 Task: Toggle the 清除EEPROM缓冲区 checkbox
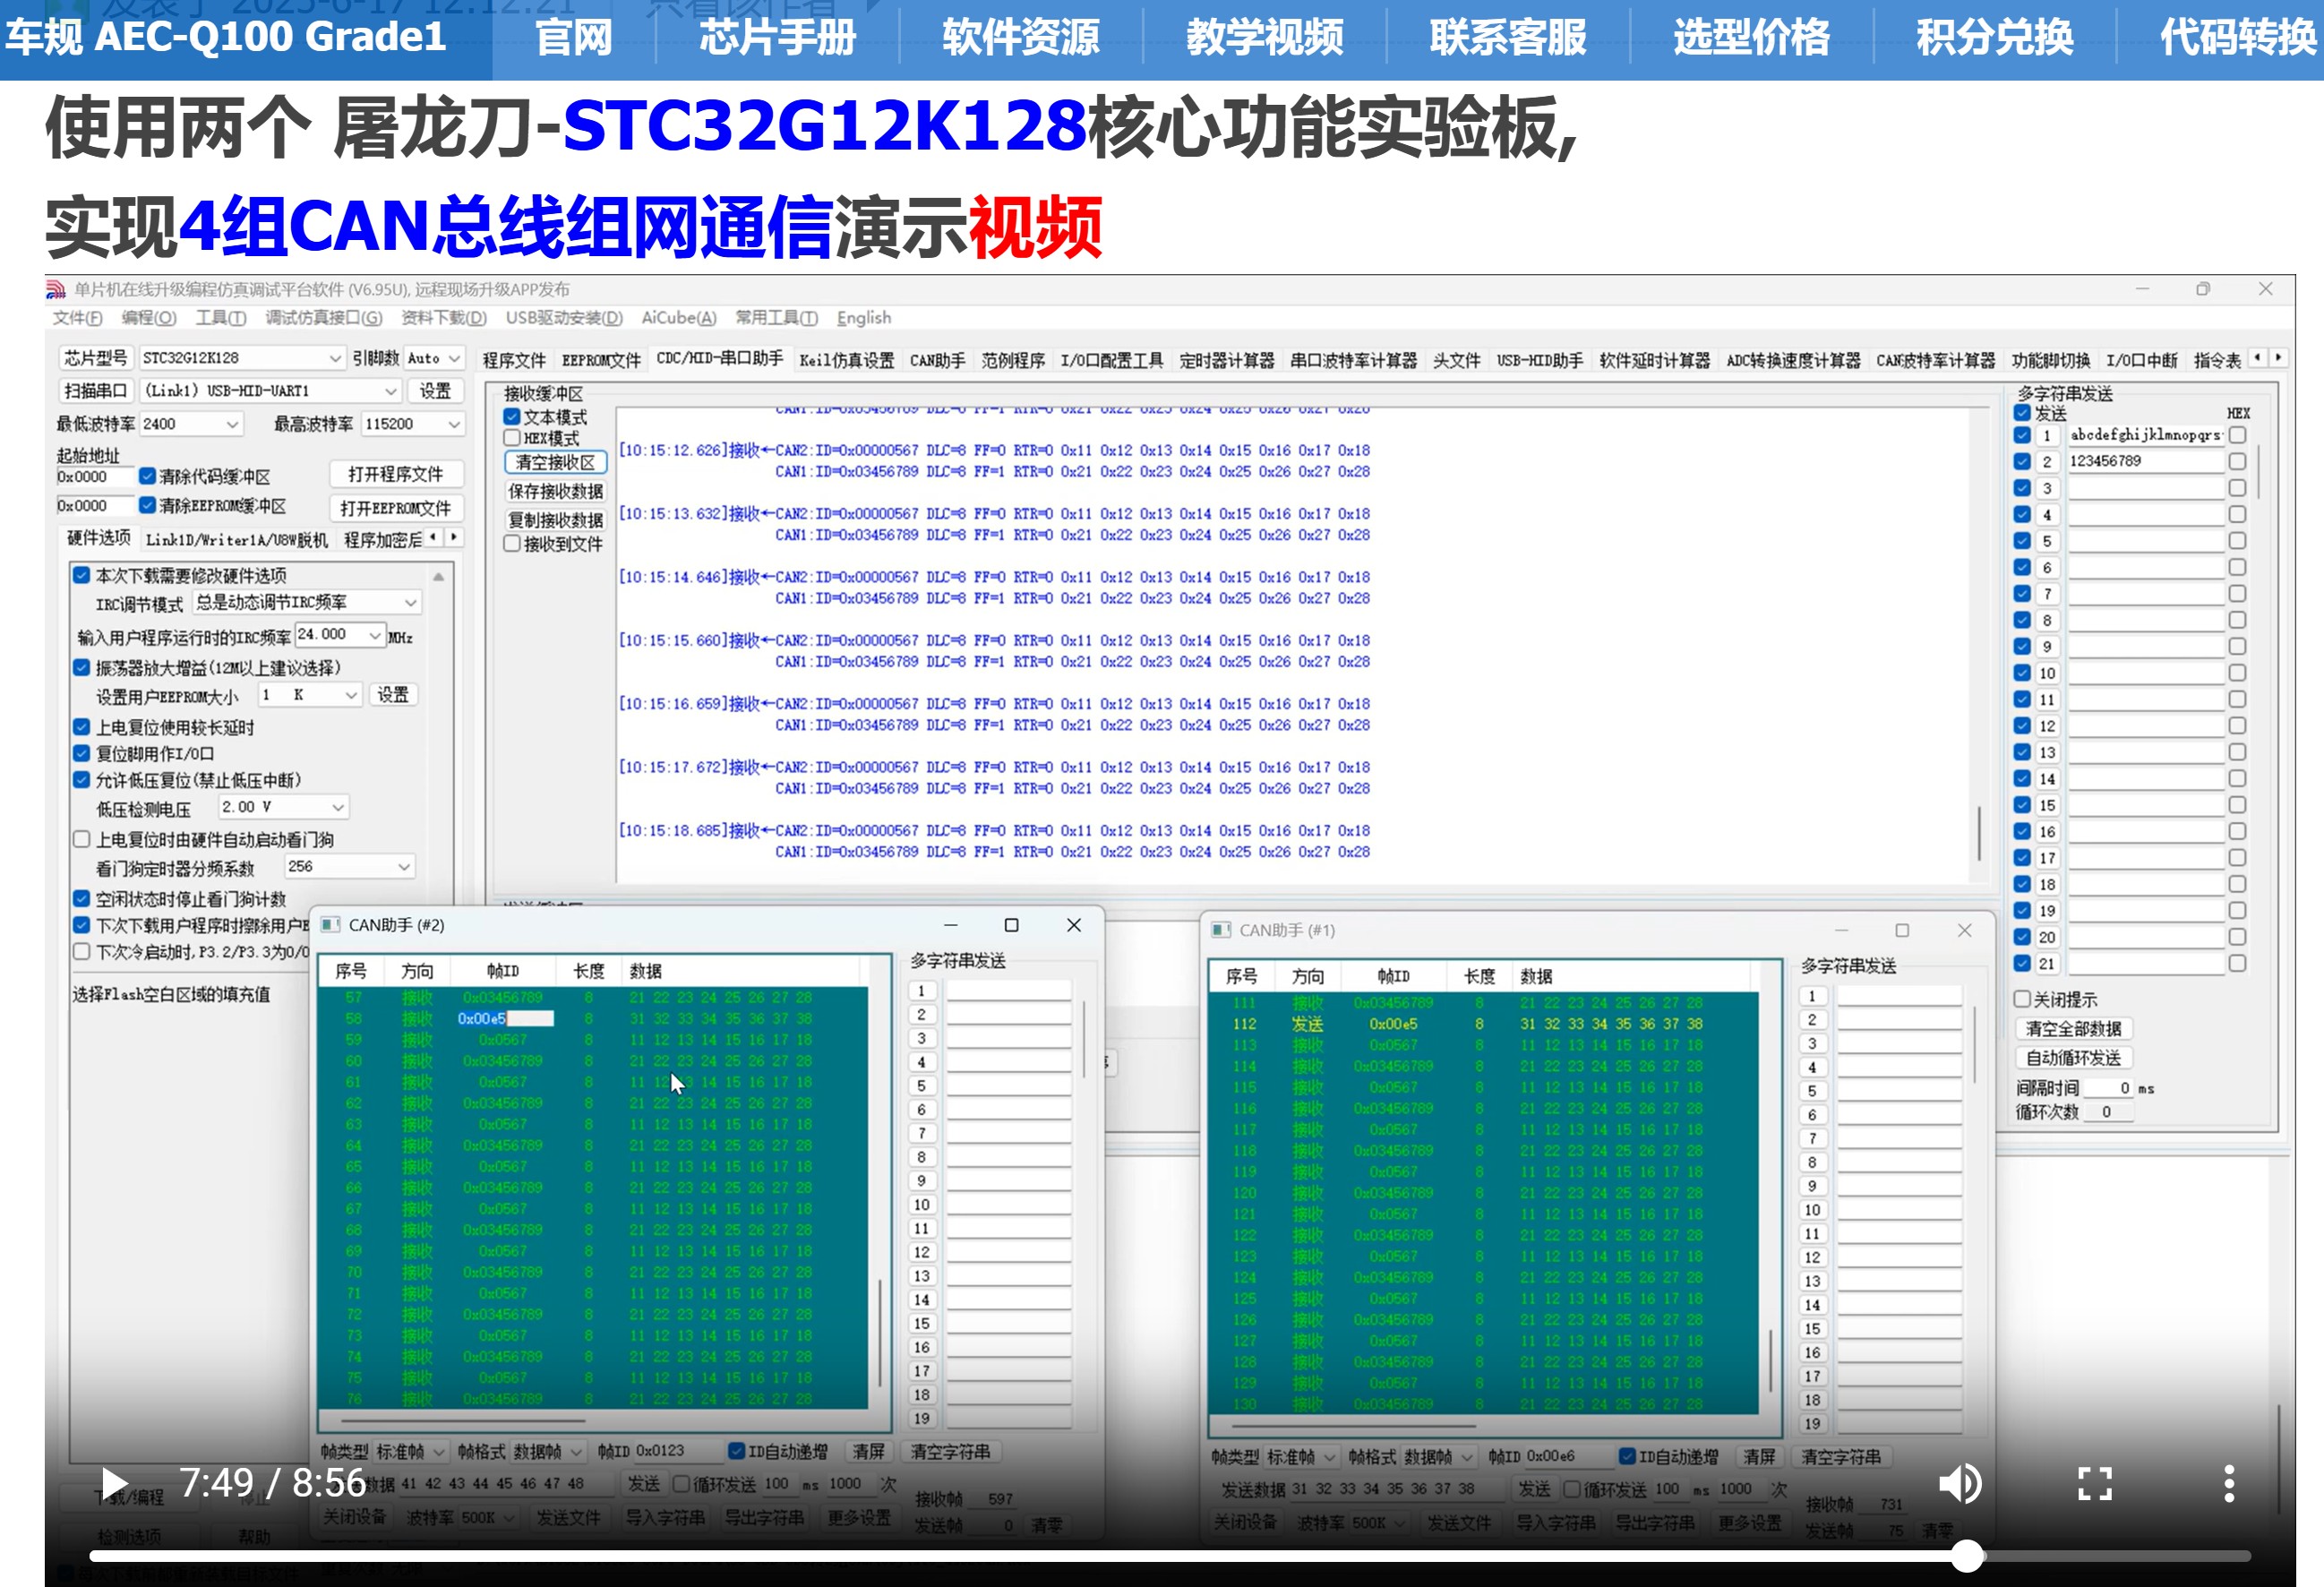click(147, 505)
